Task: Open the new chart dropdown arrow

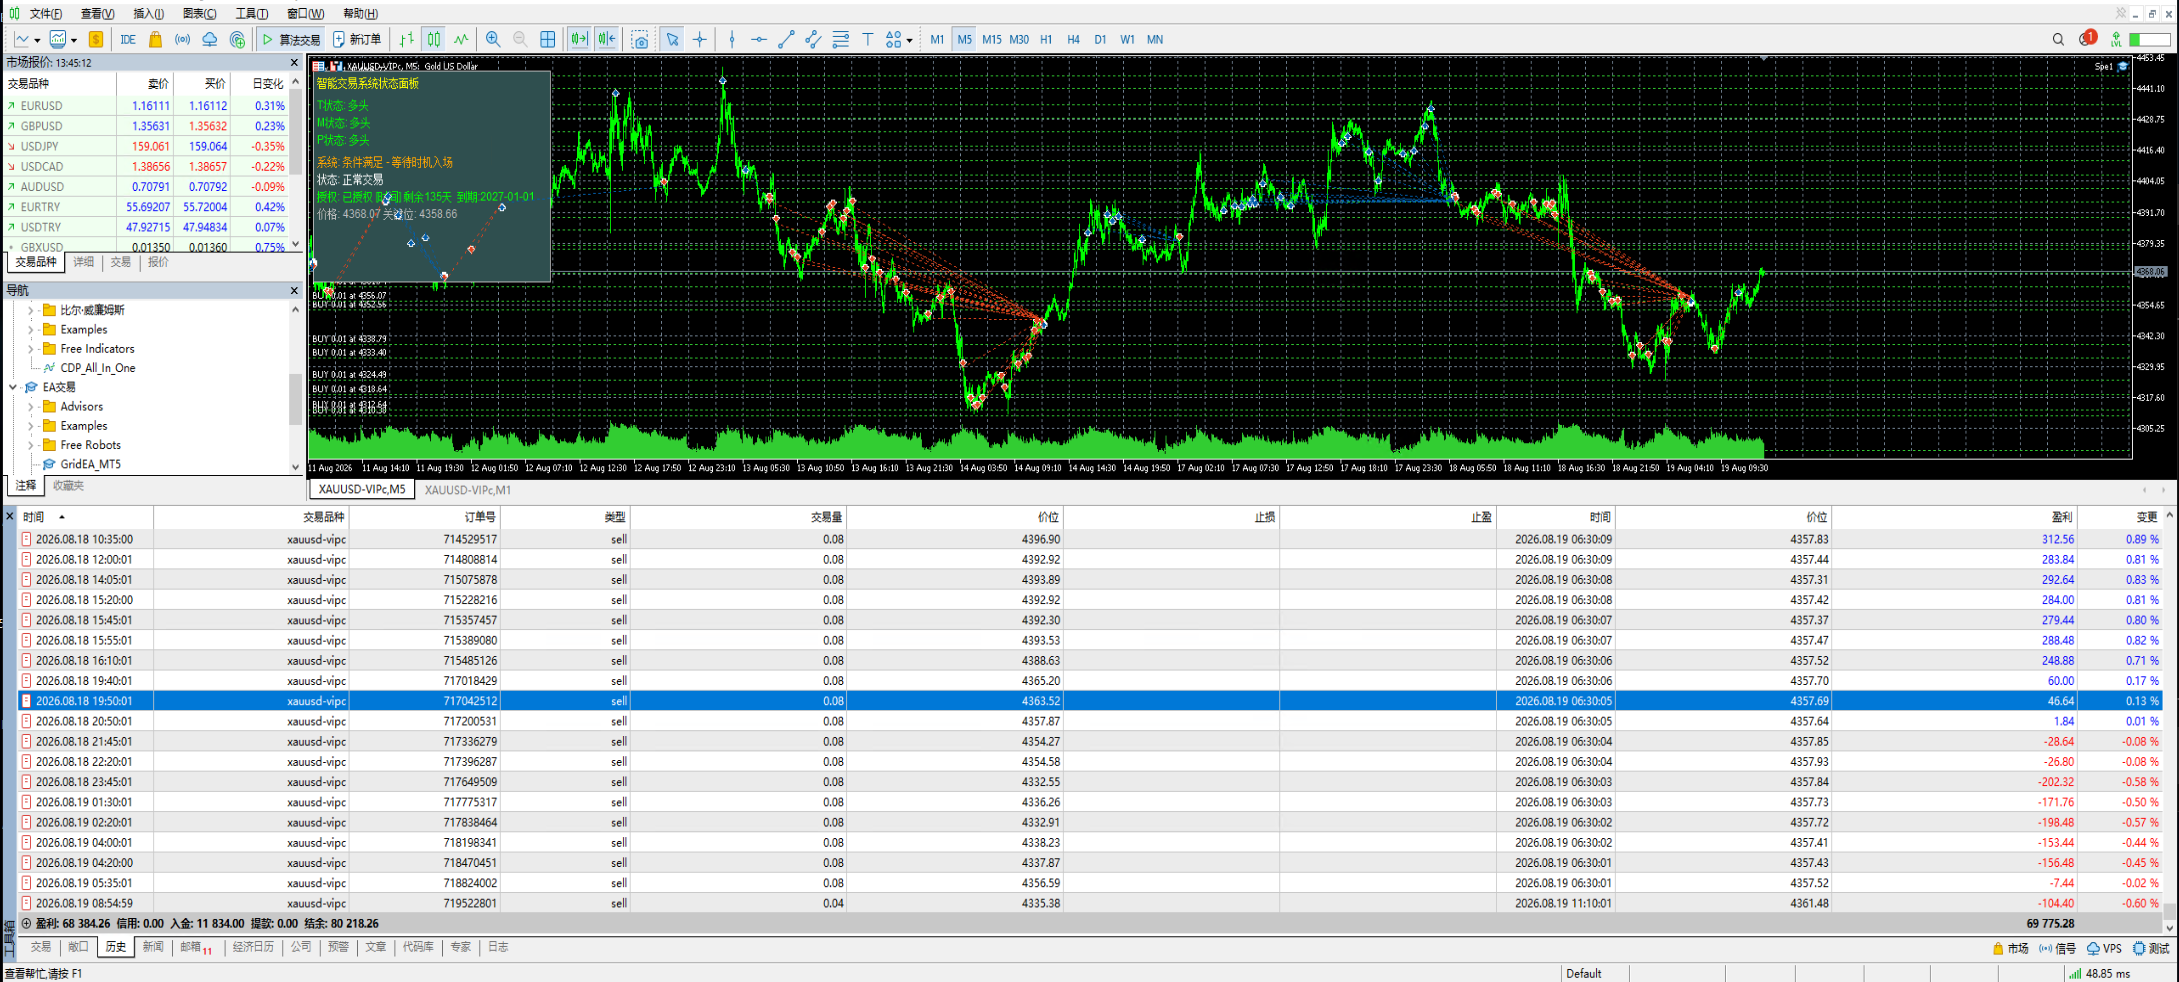Action: [x=37, y=41]
